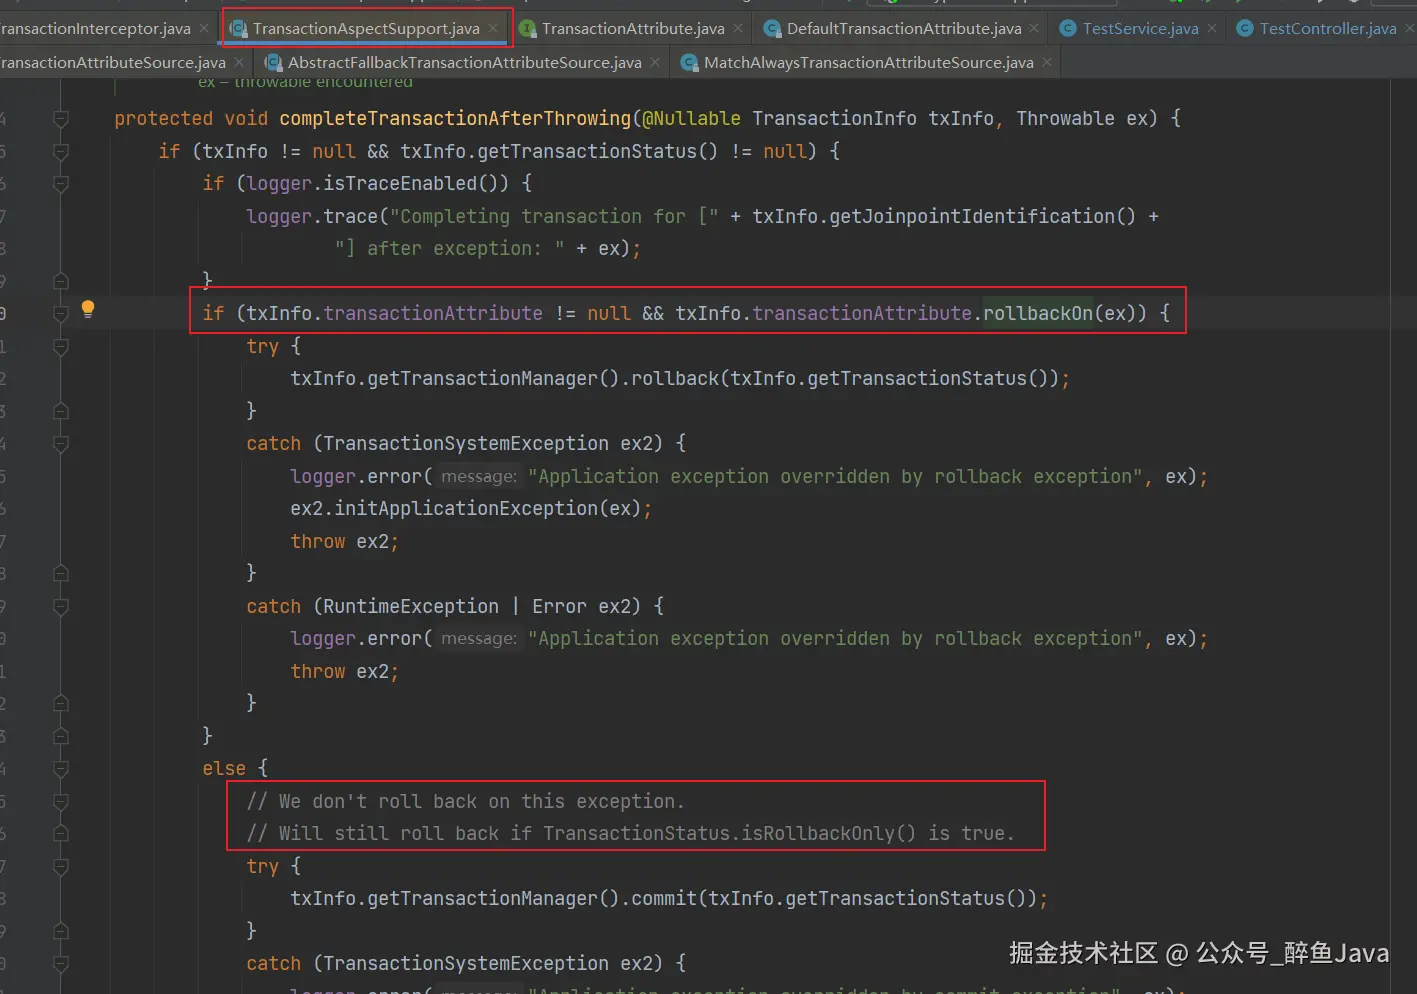This screenshot has width=1417, height=994.
Task: Switch to AbstractFallbackTransactionAttributeSource.java tab
Action: click(465, 62)
